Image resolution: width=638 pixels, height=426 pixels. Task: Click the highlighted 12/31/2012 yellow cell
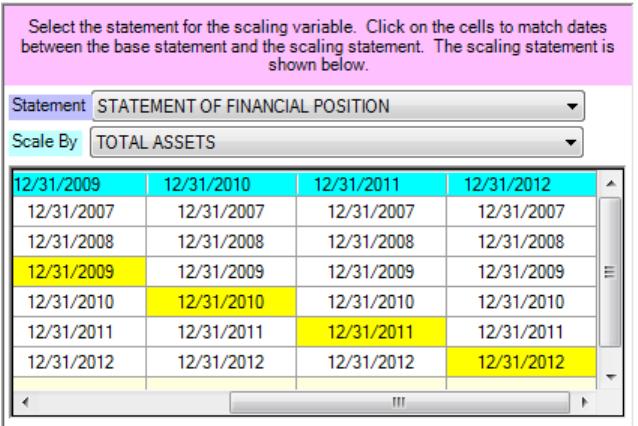(x=521, y=362)
